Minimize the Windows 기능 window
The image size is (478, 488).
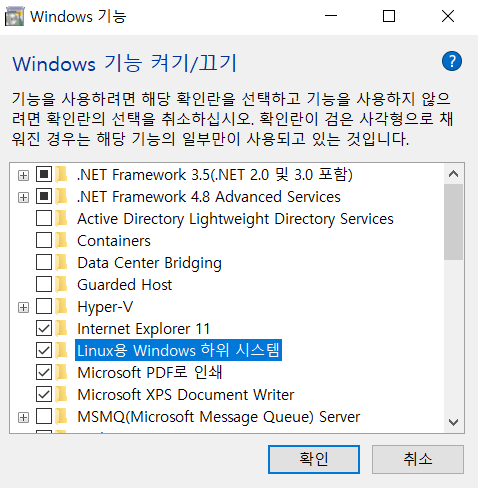coord(331,16)
